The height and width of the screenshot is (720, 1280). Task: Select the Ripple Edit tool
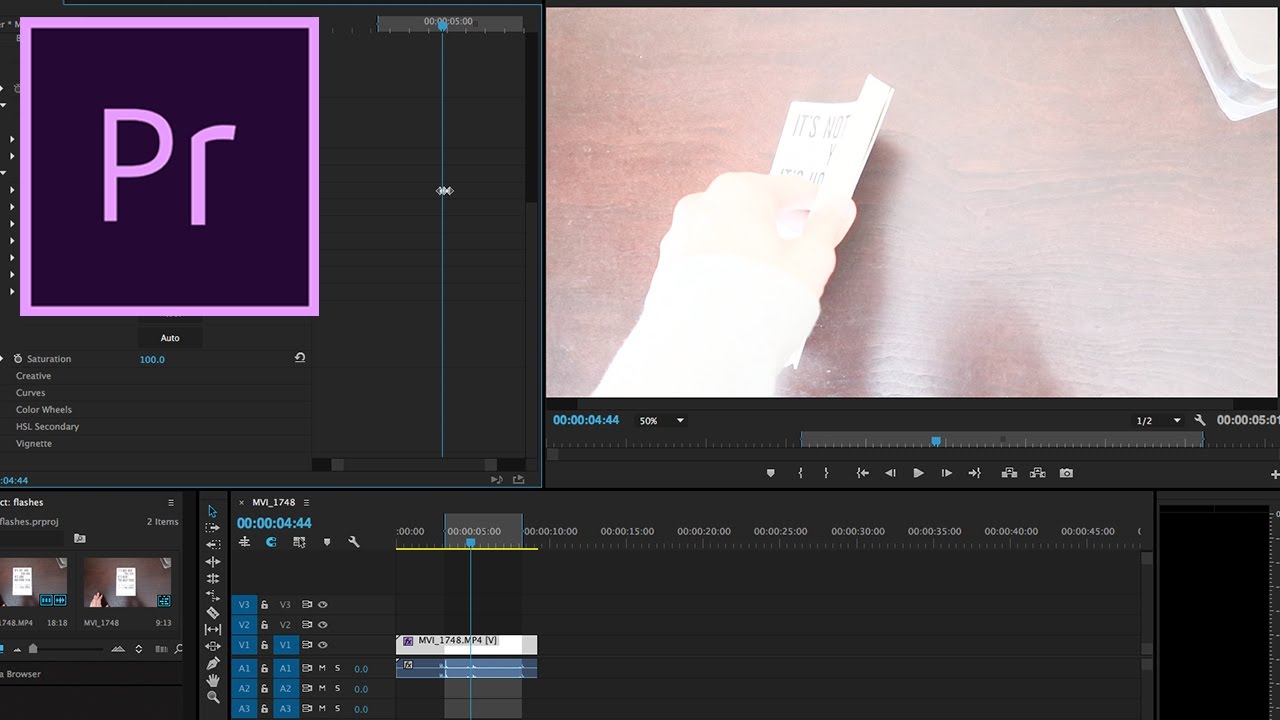tap(213, 562)
